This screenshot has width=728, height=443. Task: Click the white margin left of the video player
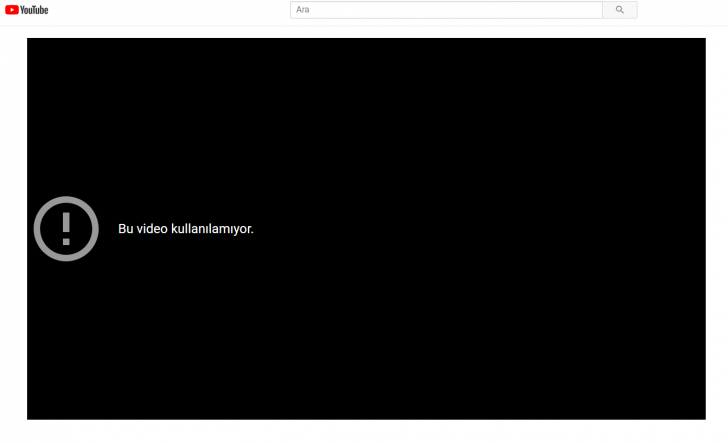[13, 229]
